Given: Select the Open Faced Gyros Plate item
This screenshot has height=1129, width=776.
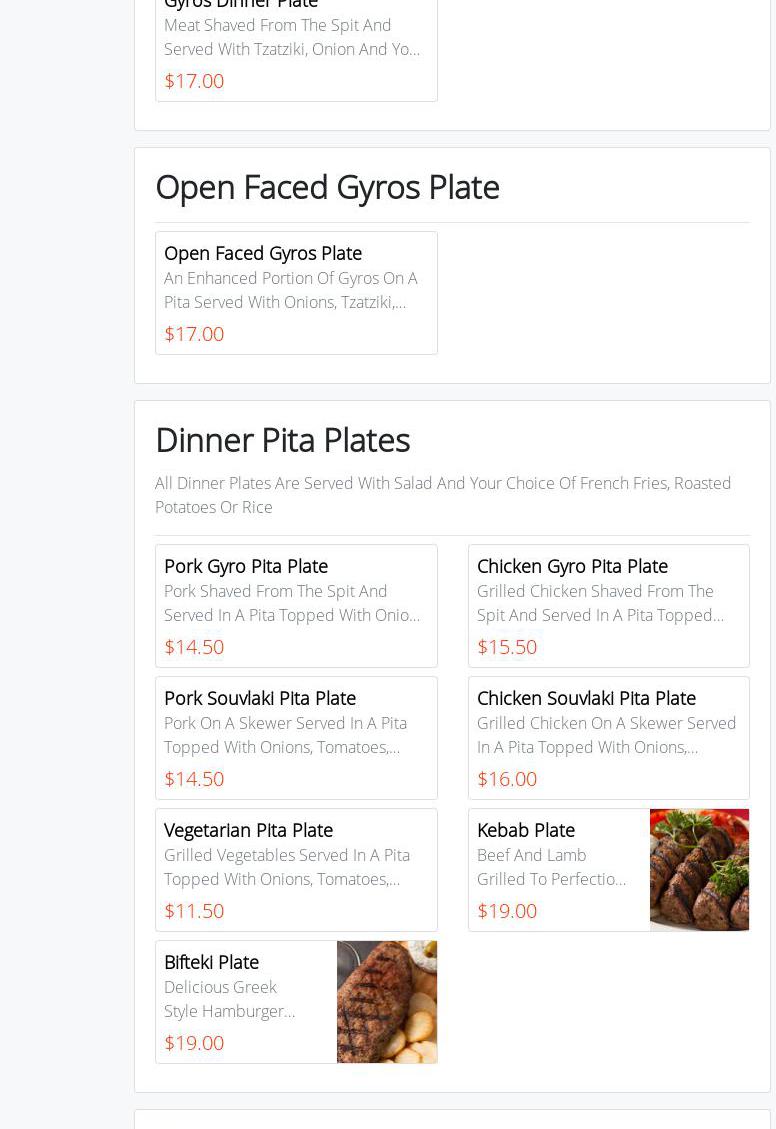Looking at the screenshot, I should pyautogui.click(x=297, y=293).
